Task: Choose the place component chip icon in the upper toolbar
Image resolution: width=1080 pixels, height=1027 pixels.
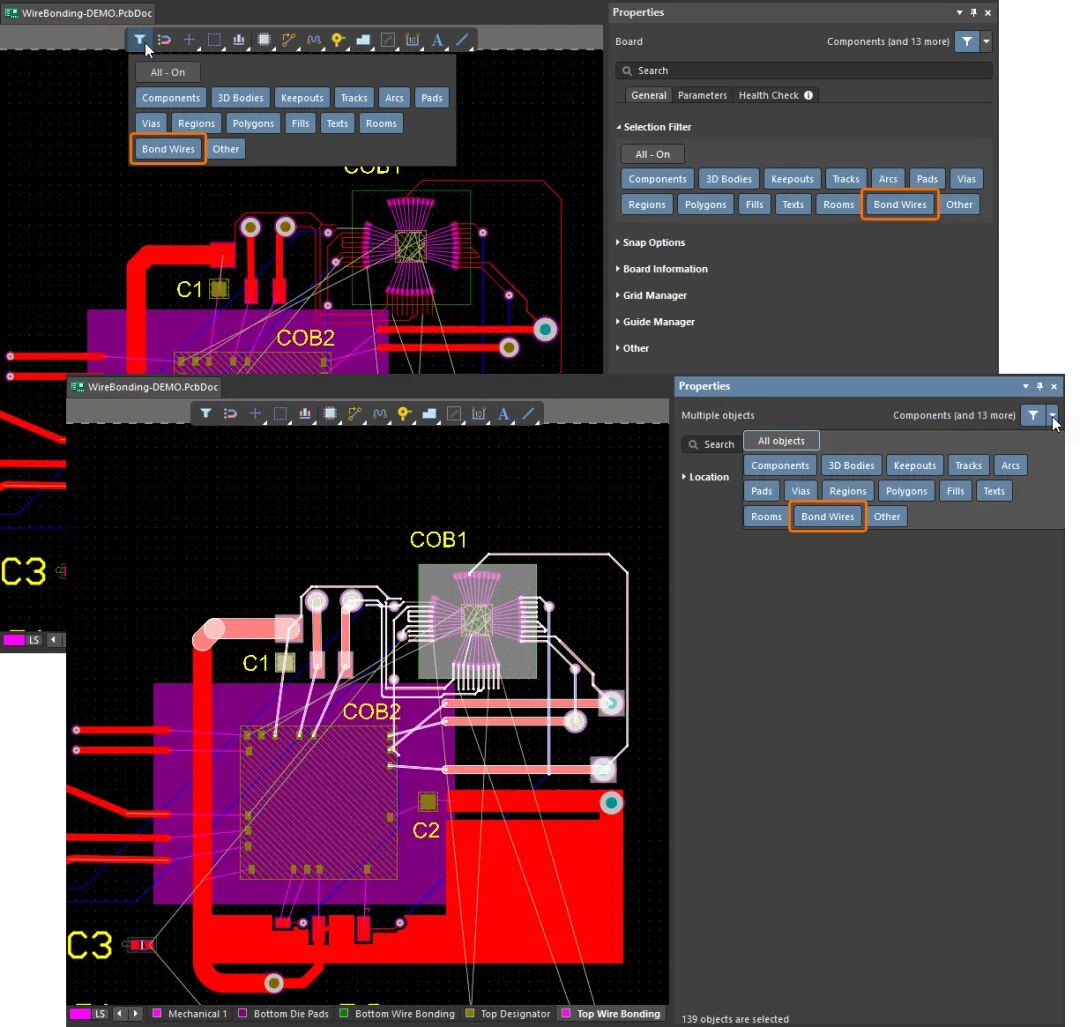Action: click(264, 39)
